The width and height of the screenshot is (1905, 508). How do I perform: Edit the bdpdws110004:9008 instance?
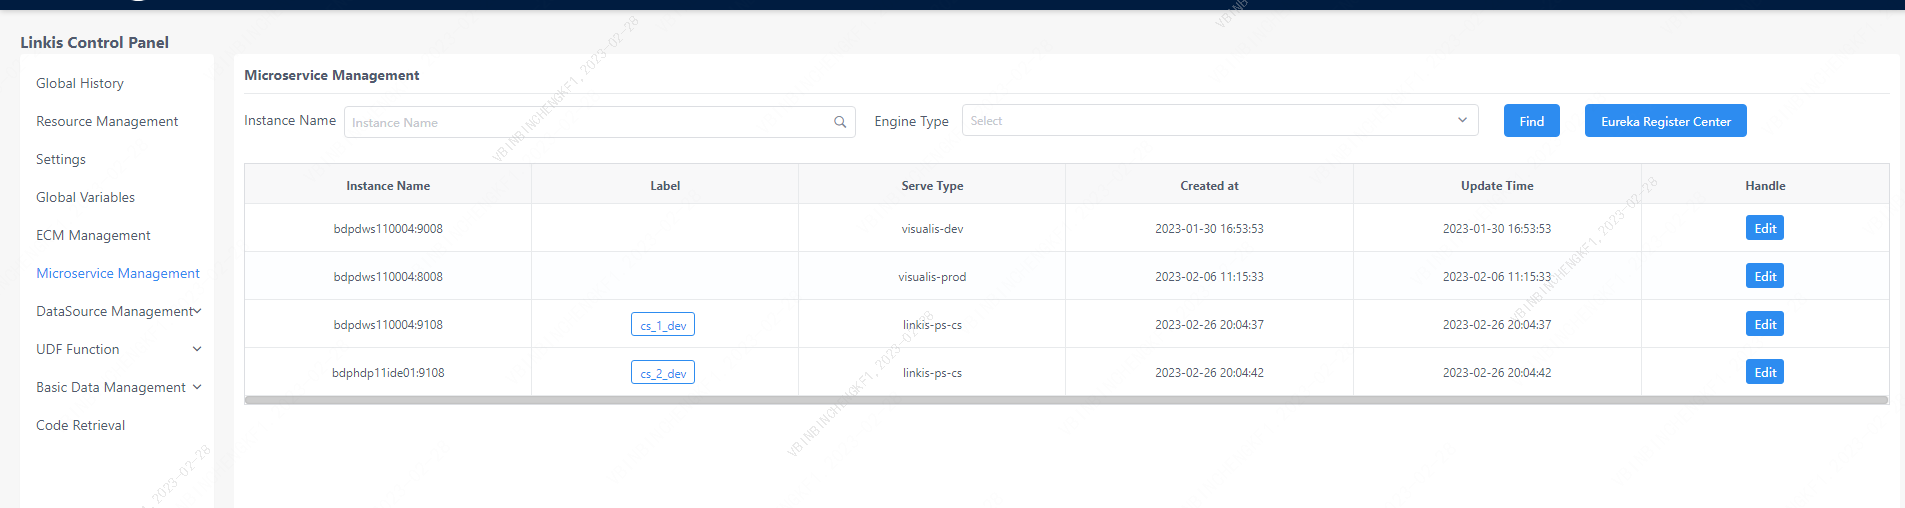click(1765, 228)
